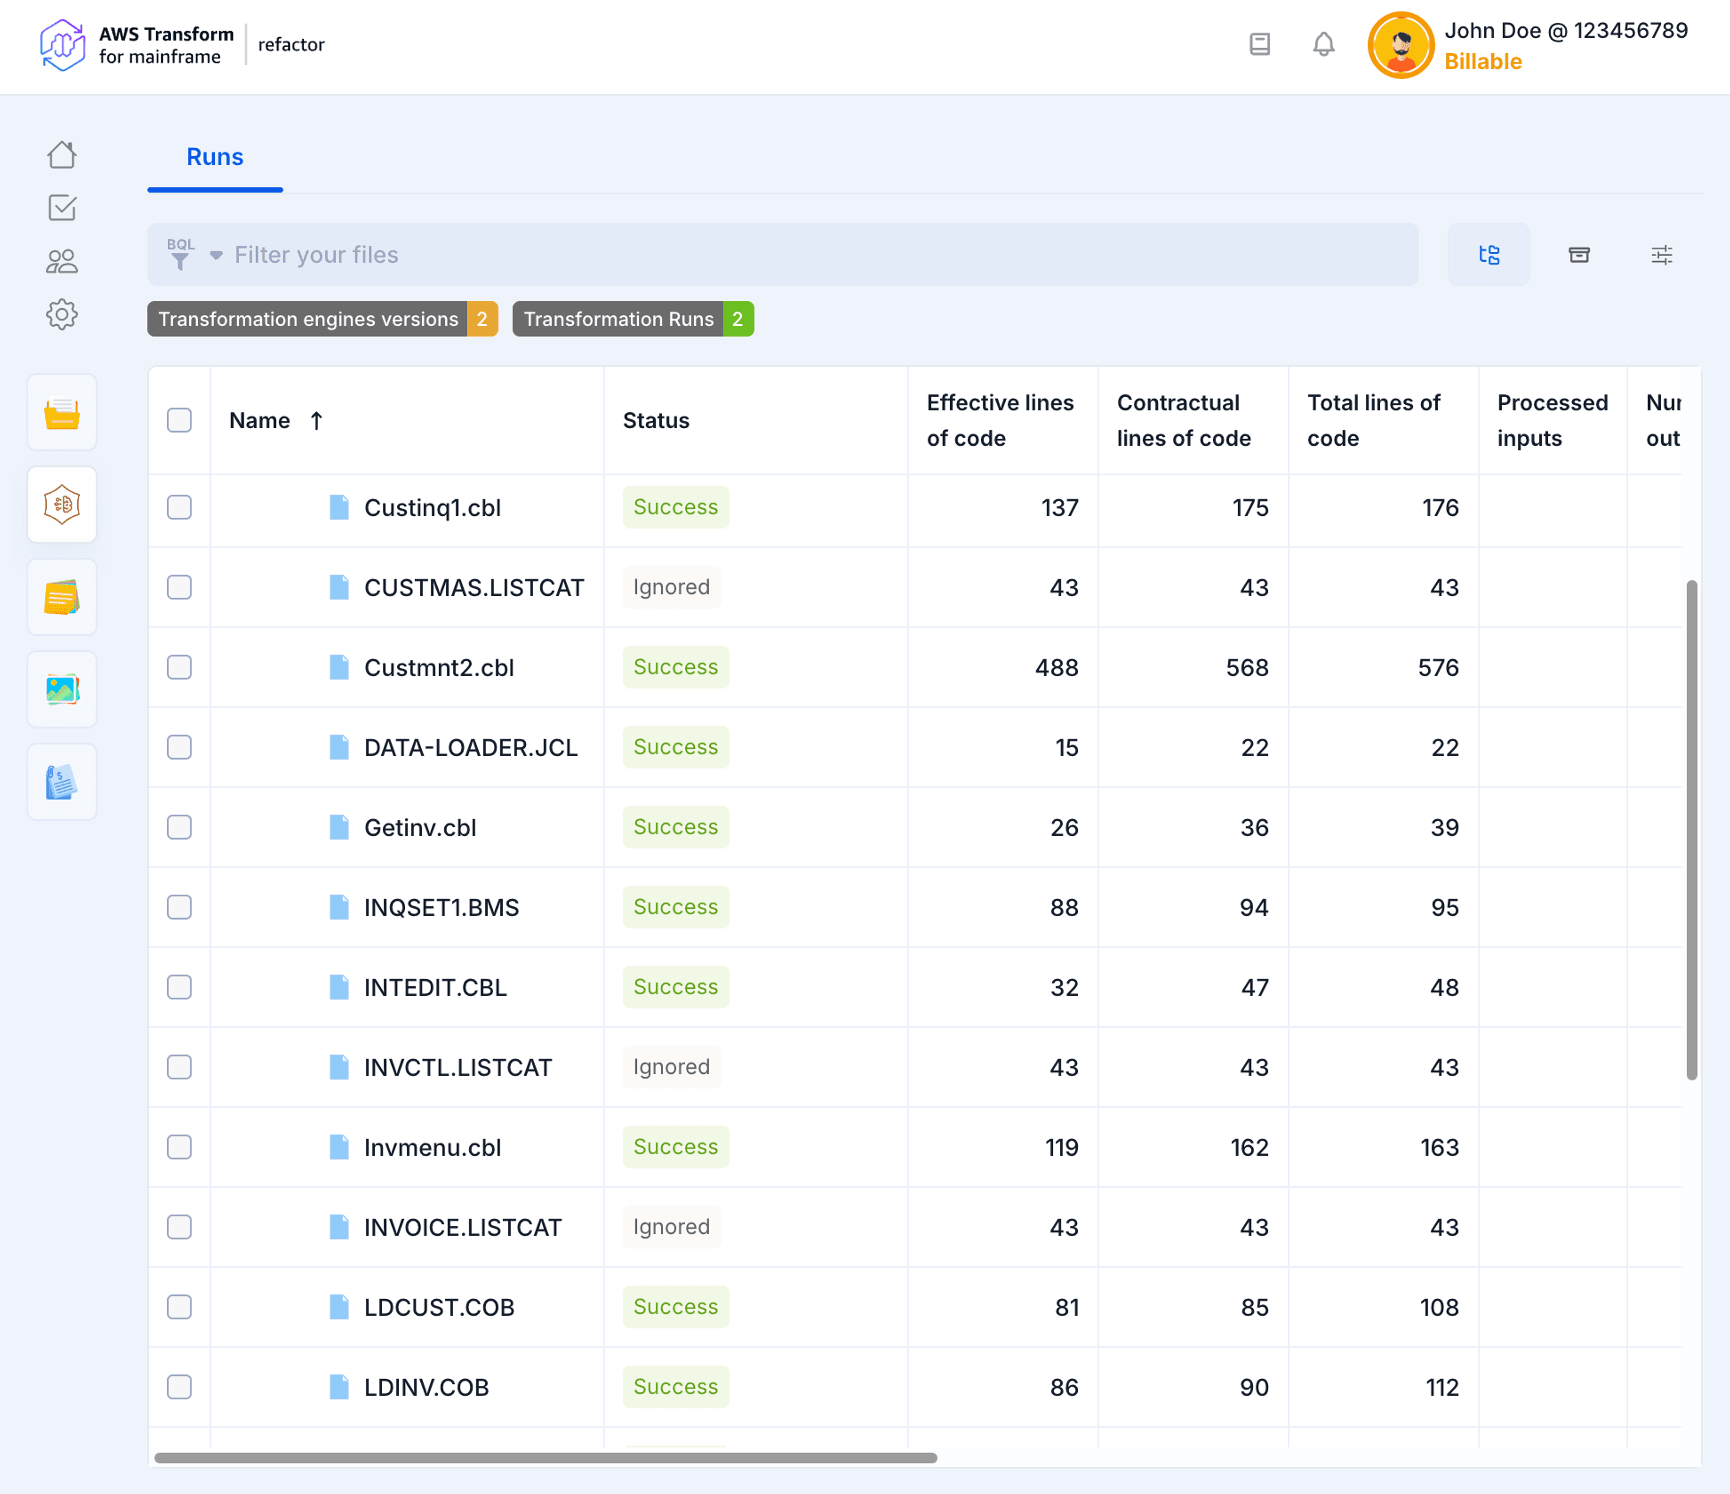This screenshot has height=1494, width=1730.
Task: Select the Custinq1.cbl row checkbox
Action: 180,508
